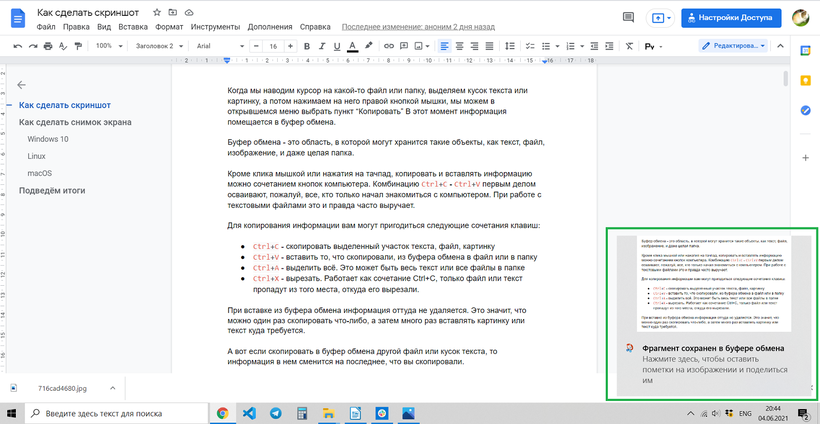The image size is (820, 424).
Task: Expand the Заголовок 2 style dropdown
Action: [x=160, y=46]
